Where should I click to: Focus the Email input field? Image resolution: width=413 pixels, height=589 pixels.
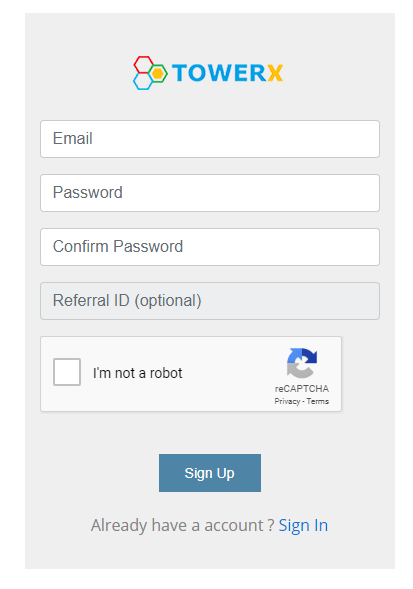[x=210, y=139]
